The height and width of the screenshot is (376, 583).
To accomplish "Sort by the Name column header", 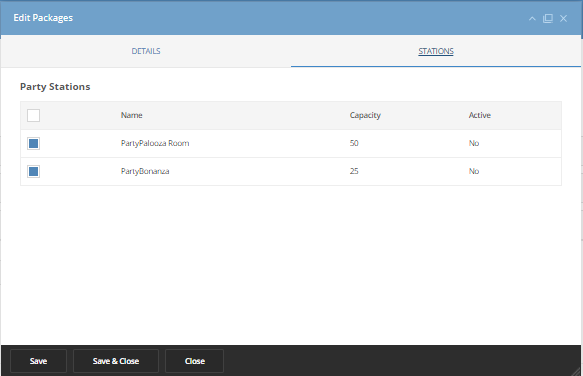I will click(x=132, y=115).
